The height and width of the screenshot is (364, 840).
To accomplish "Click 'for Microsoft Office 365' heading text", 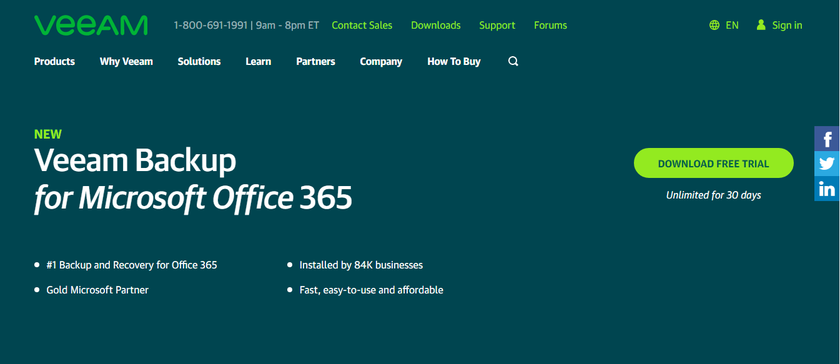I will point(193,198).
